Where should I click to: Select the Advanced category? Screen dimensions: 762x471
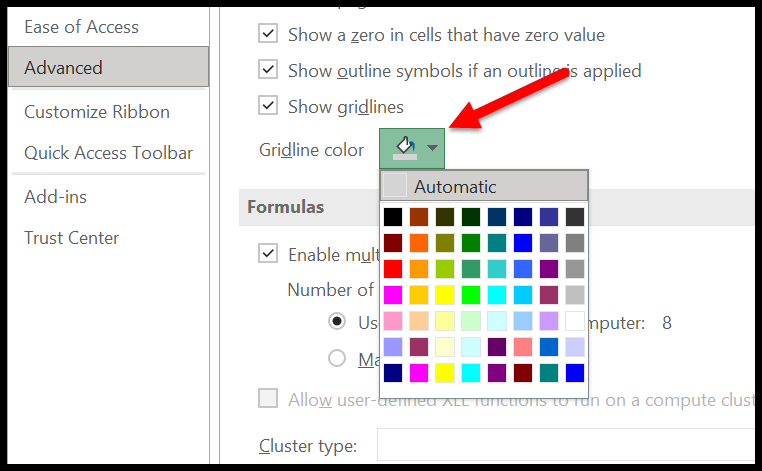[x=108, y=67]
